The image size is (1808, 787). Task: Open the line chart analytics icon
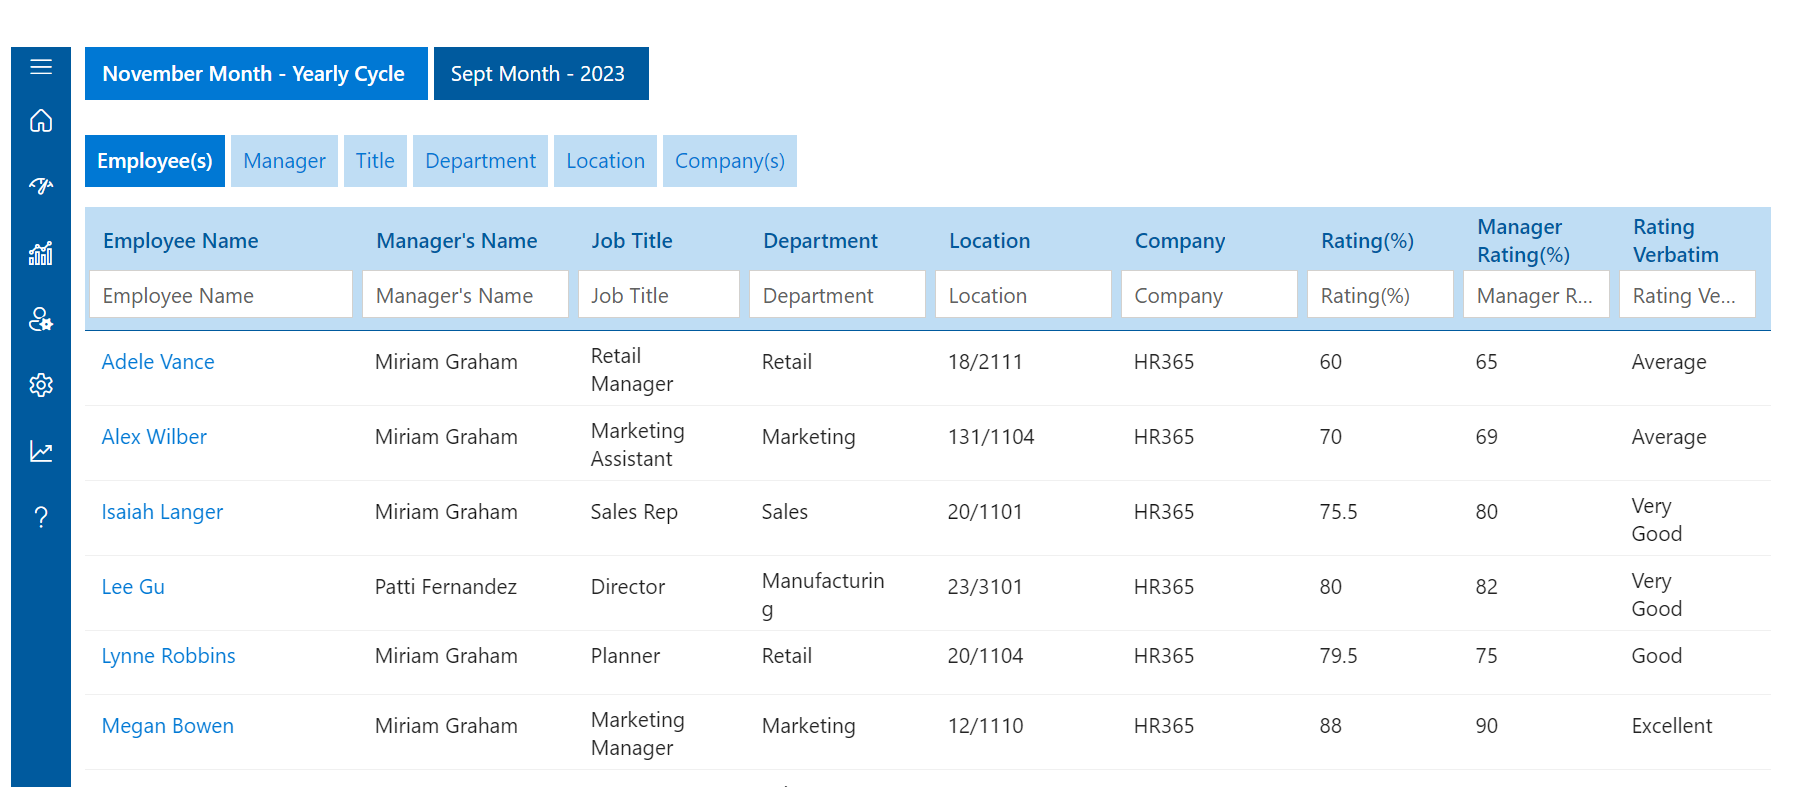click(x=41, y=451)
